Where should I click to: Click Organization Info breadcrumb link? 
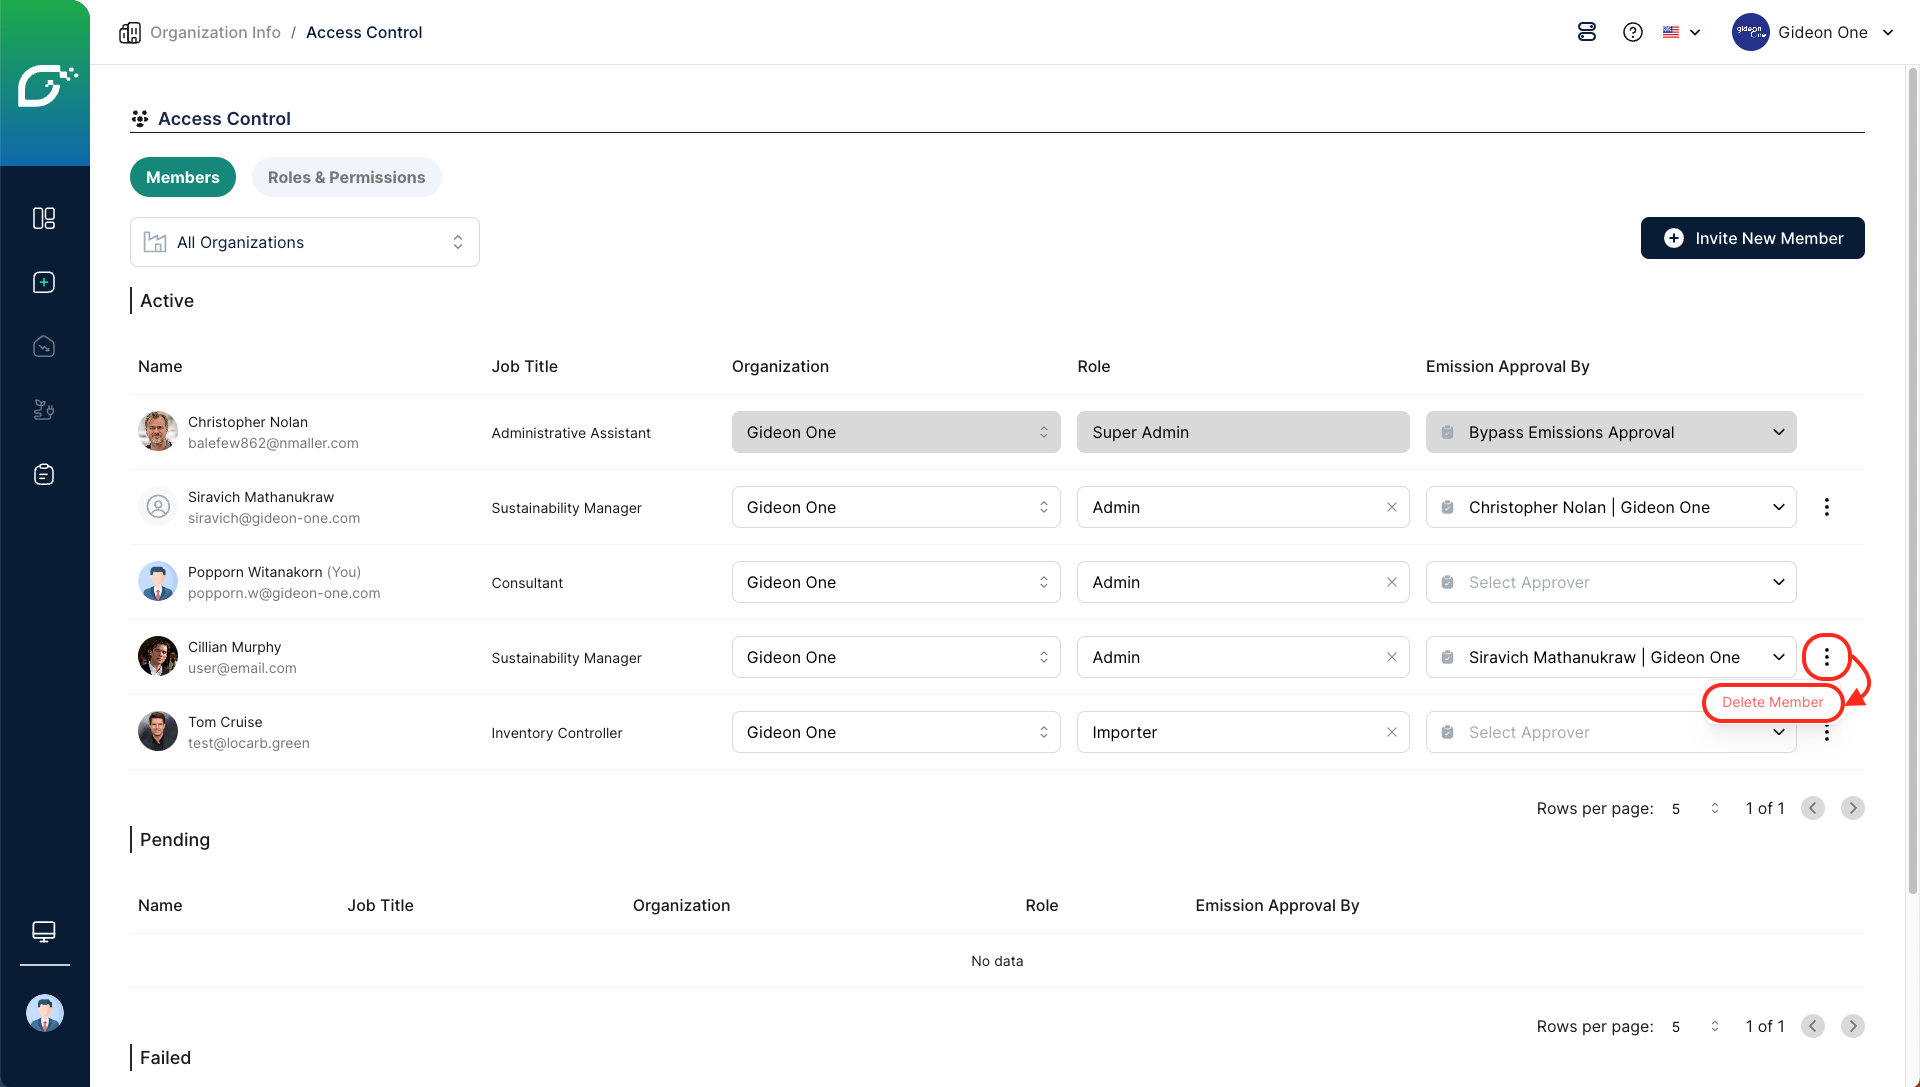pos(215,32)
